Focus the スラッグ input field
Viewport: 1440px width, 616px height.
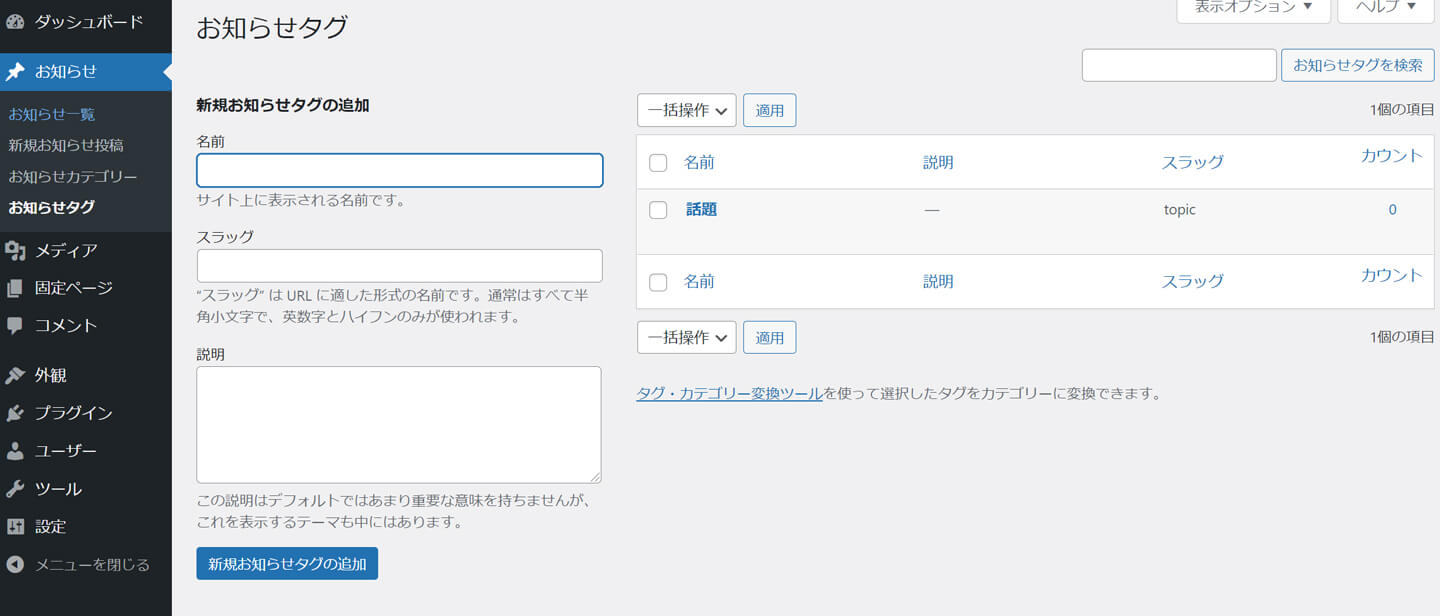pyautogui.click(x=400, y=266)
